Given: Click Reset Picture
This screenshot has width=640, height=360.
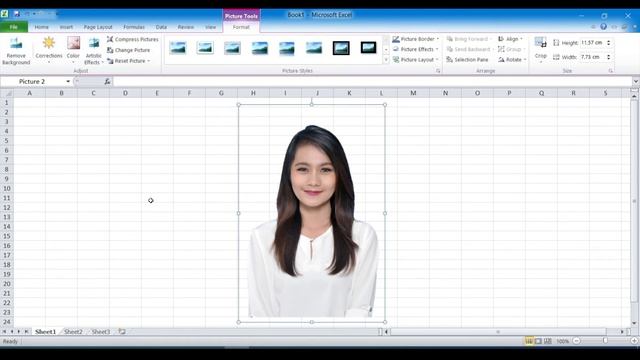Looking at the screenshot, I should pyautogui.click(x=126, y=61).
